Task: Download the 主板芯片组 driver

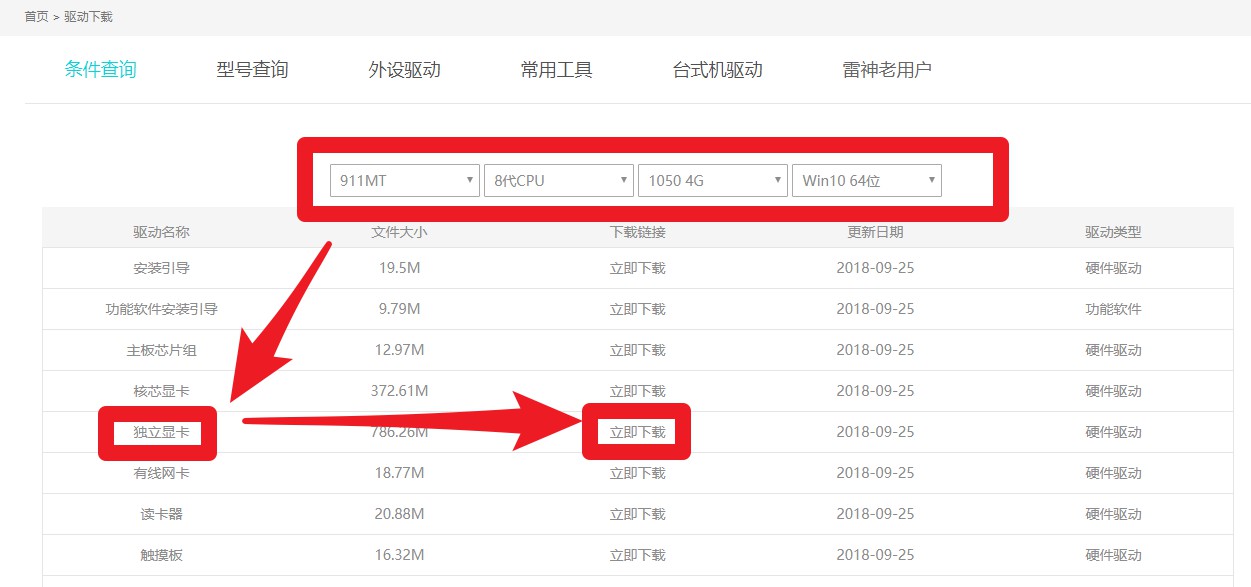Action: click(x=638, y=350)
